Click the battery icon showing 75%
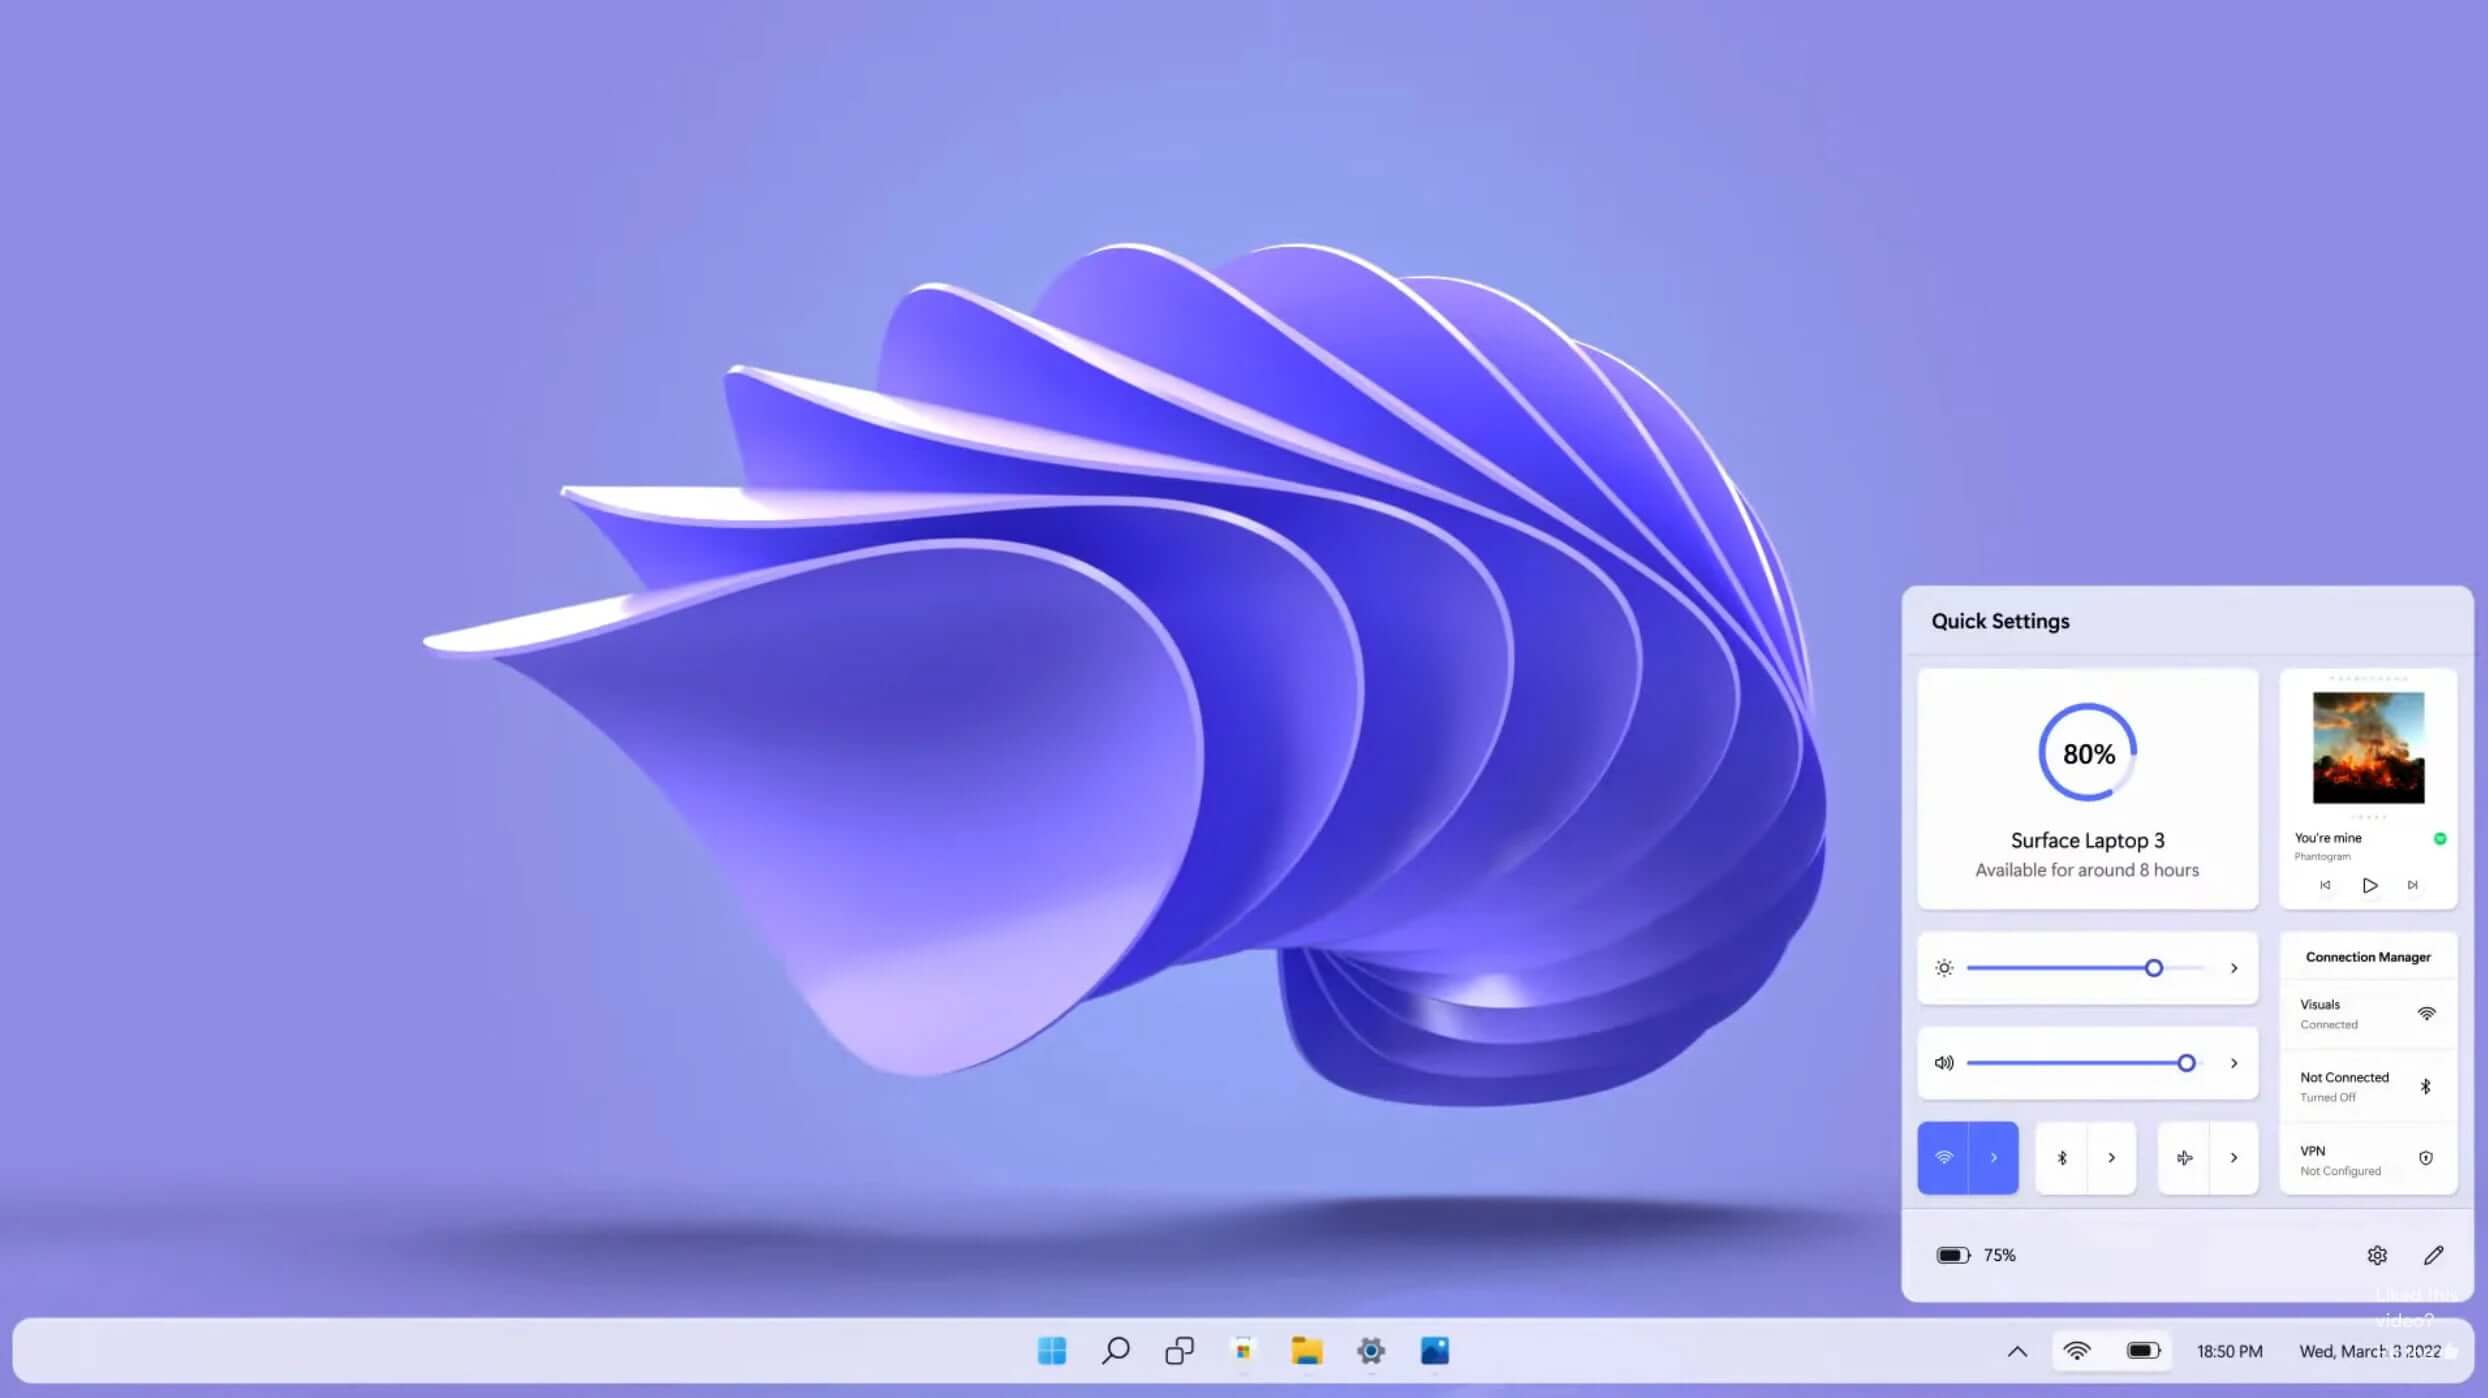Screen dimensions: 2488x1398 coord(1952,1254)
